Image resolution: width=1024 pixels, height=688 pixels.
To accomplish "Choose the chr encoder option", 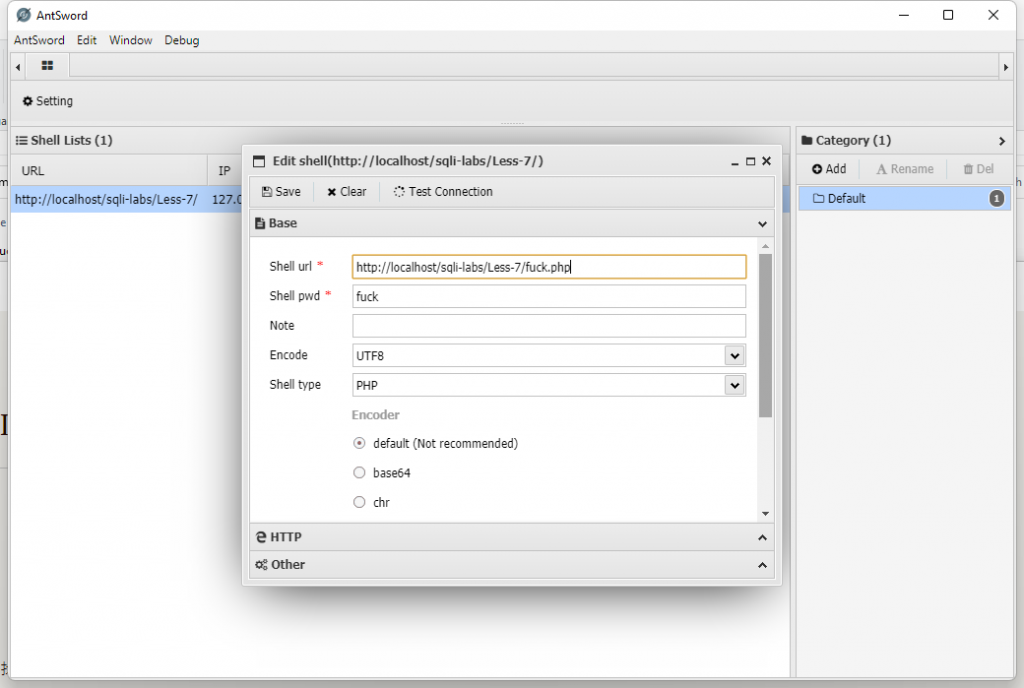I will 360,503.
